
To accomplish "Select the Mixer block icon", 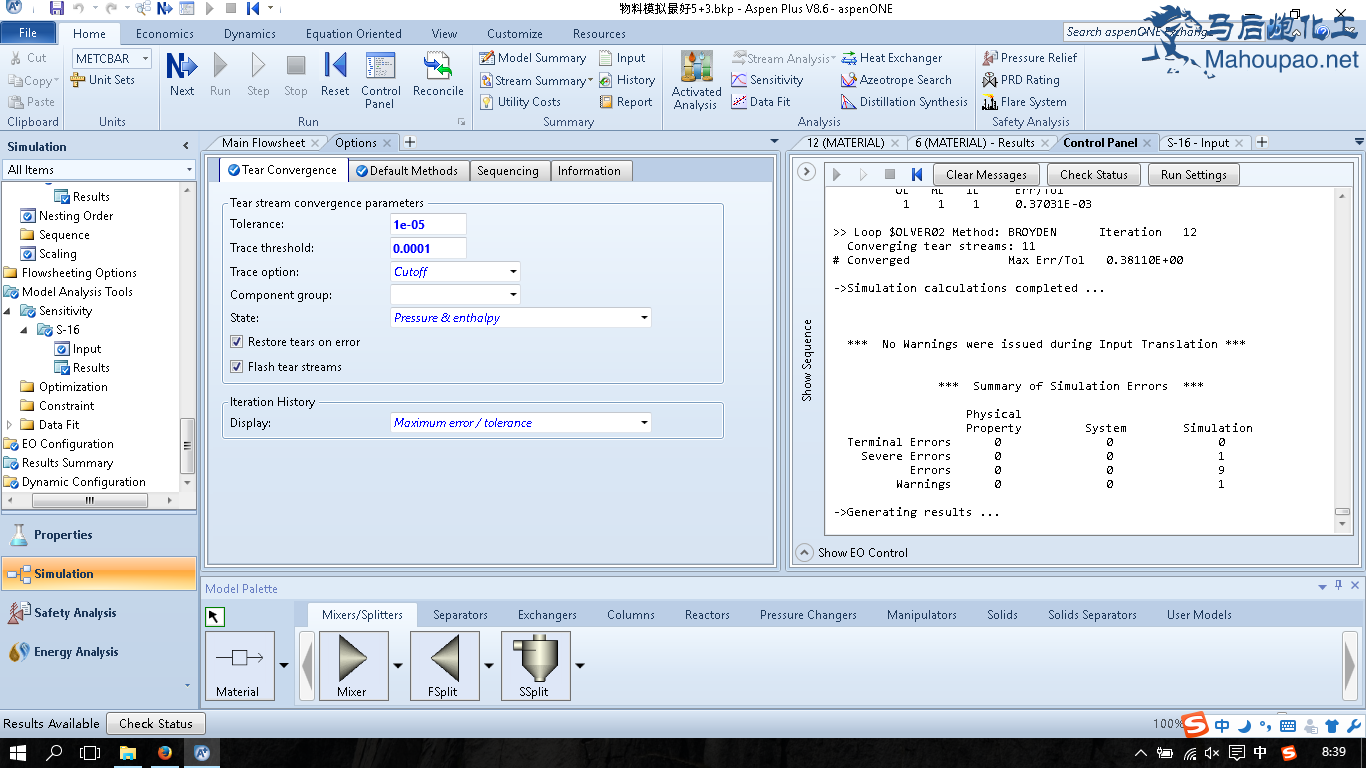I will tap(353, 665).
